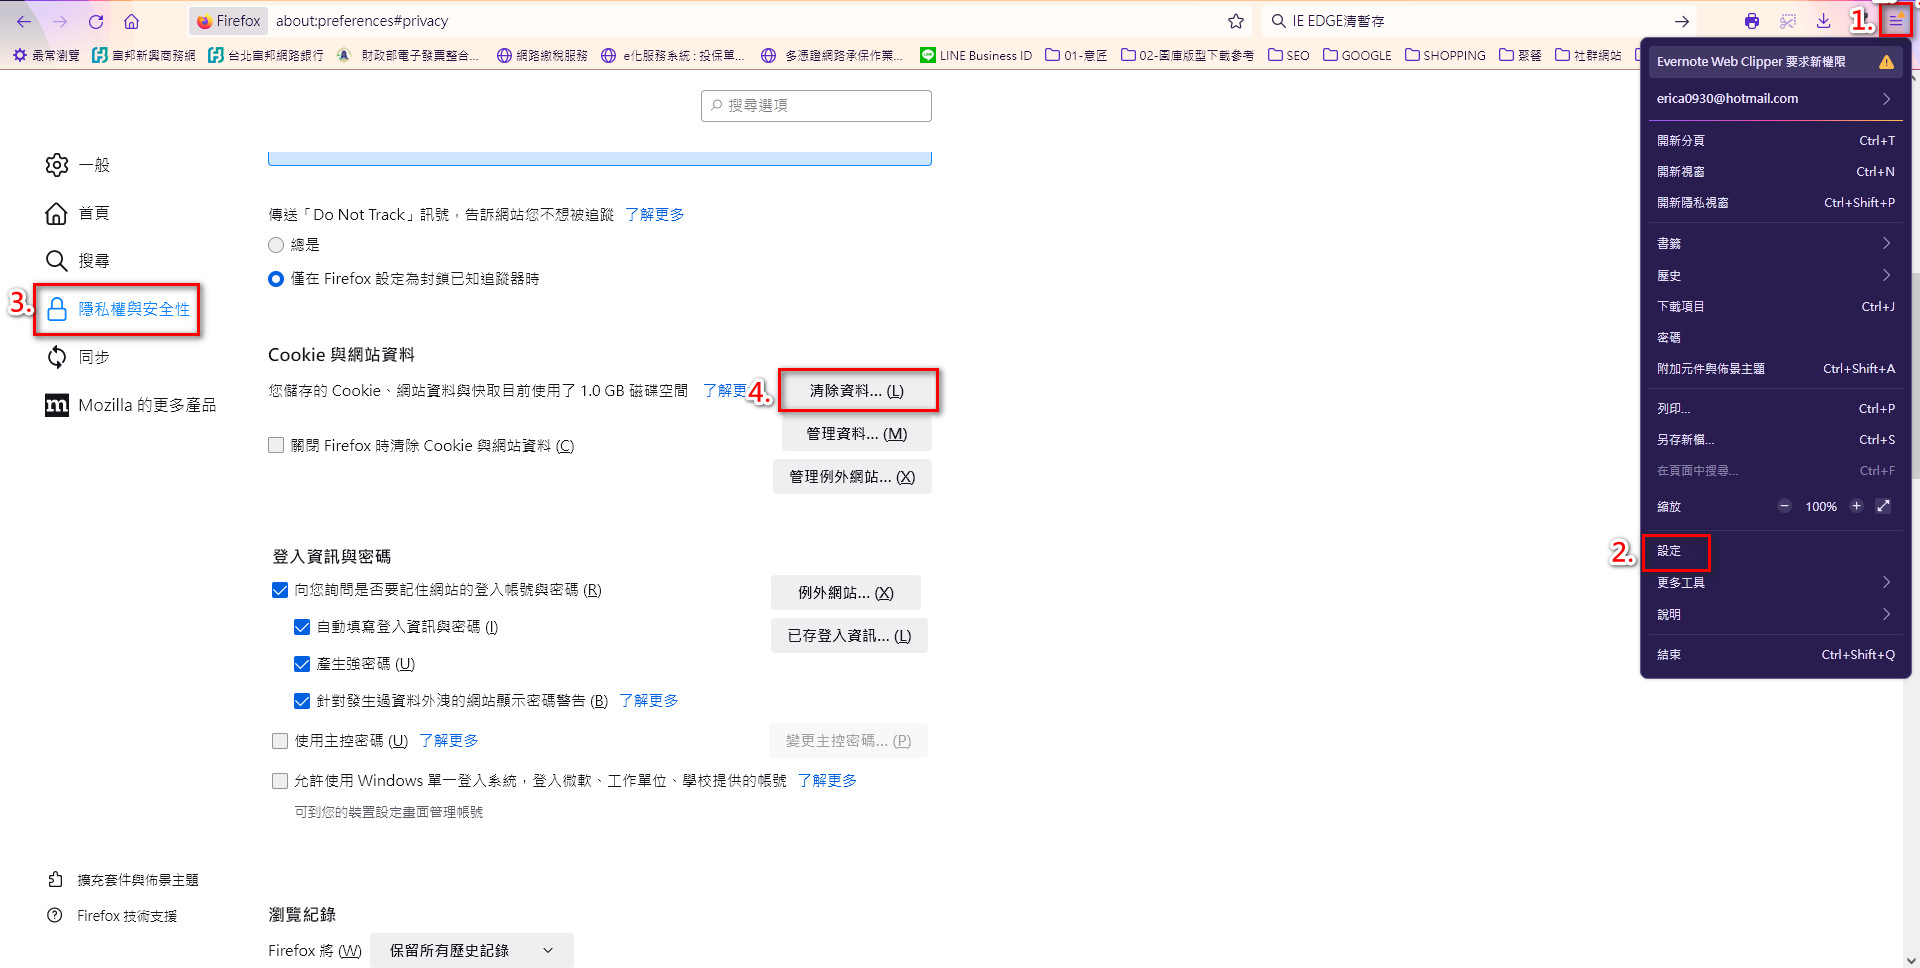Go back with the back arrow
The width and height of the screenshot is (1920, 968).
click(24, 21)
